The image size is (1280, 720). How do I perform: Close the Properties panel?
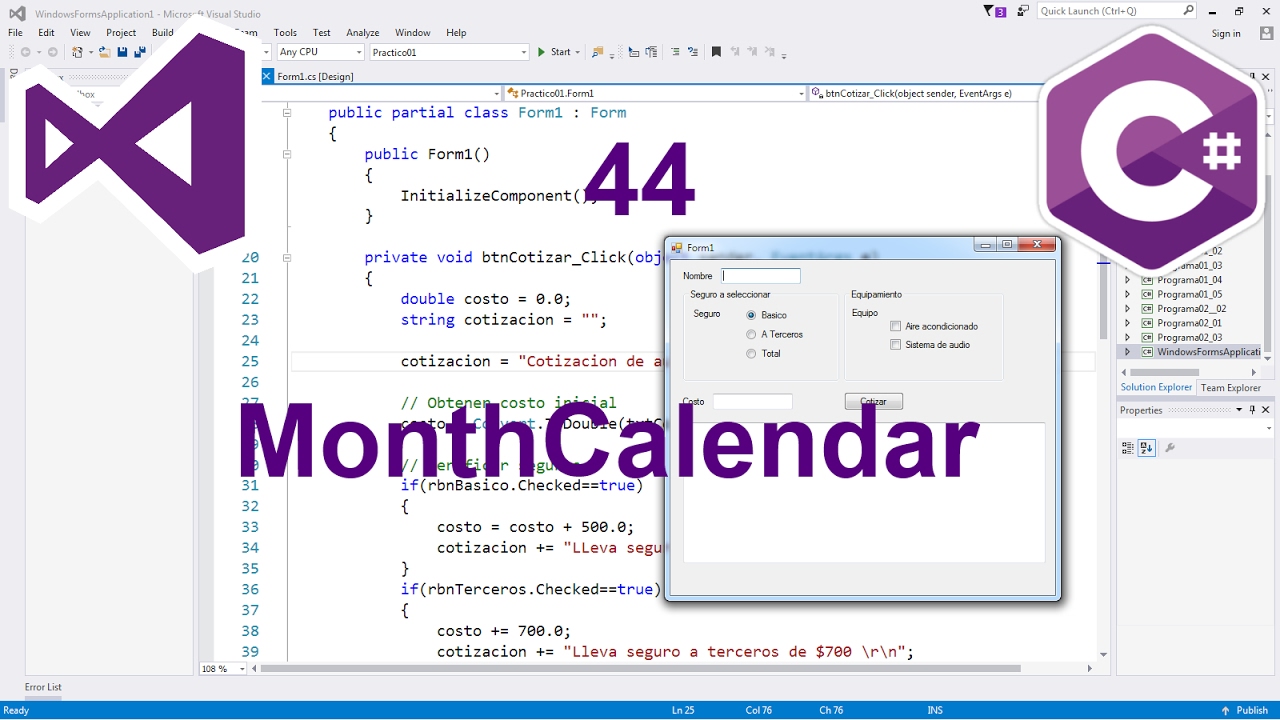click(x=1265, y=410)
